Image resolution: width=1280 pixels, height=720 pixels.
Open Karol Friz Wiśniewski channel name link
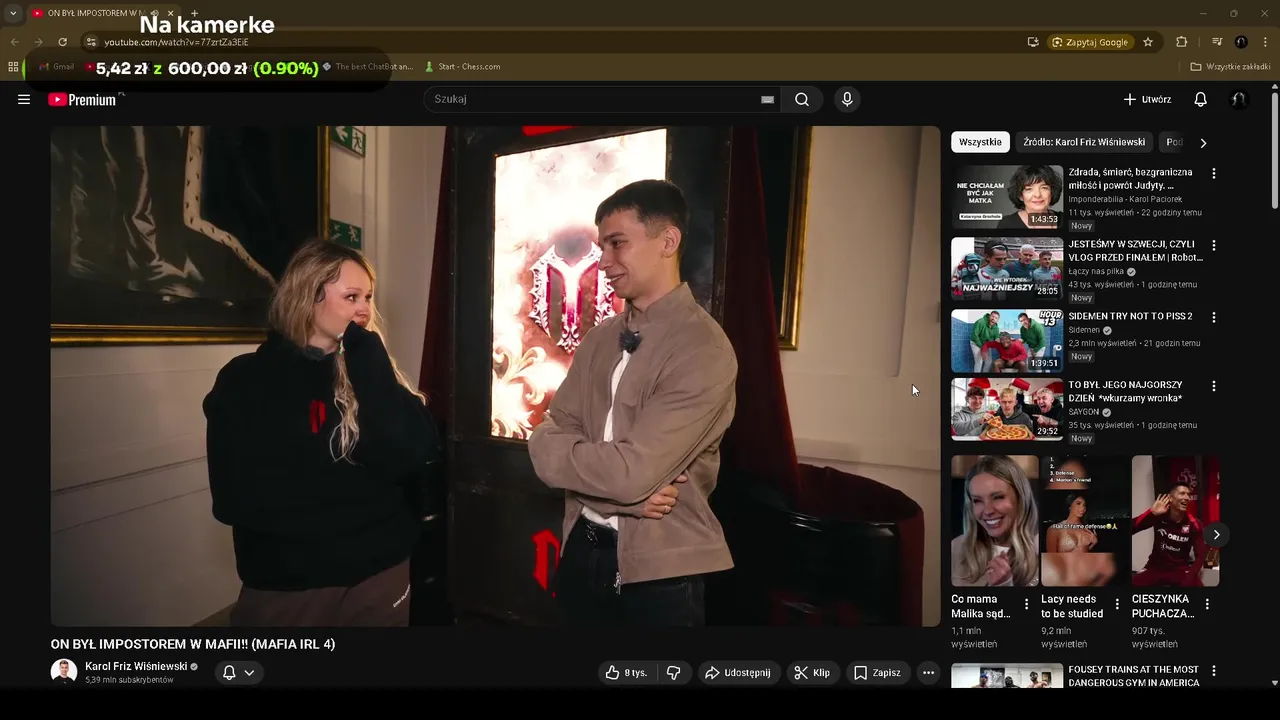pyautogui.click(x=136, y=666)
